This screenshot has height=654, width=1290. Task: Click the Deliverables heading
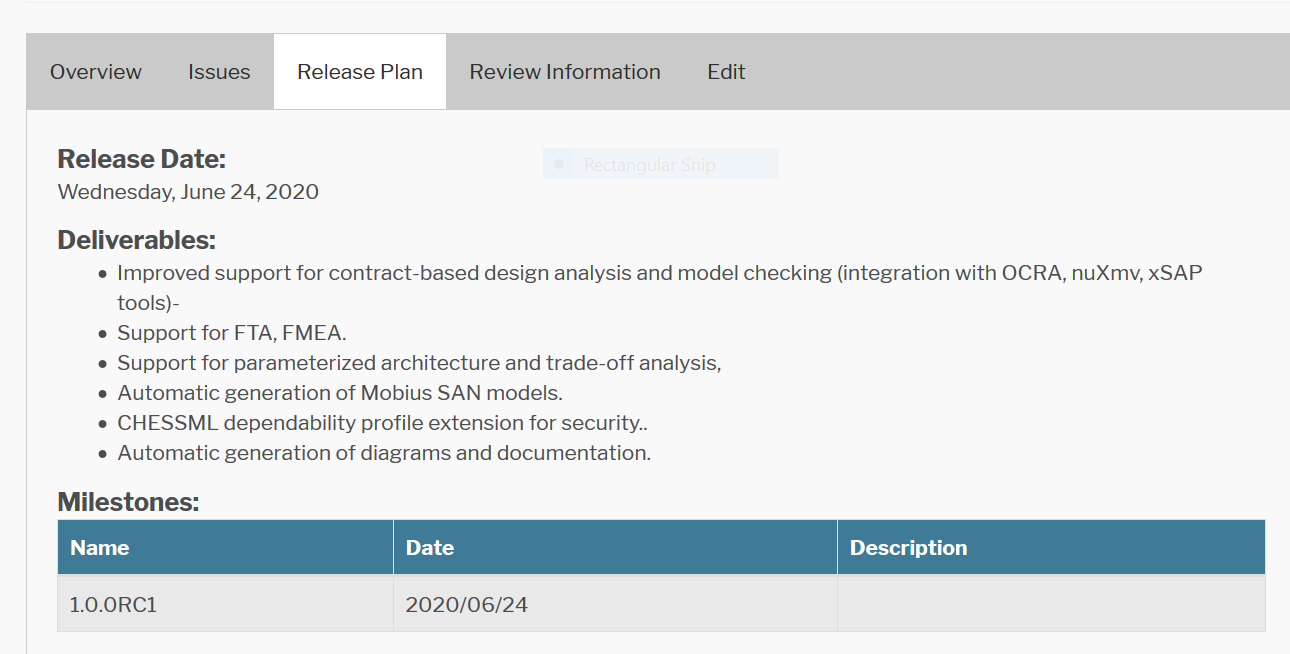coord(137,240)
